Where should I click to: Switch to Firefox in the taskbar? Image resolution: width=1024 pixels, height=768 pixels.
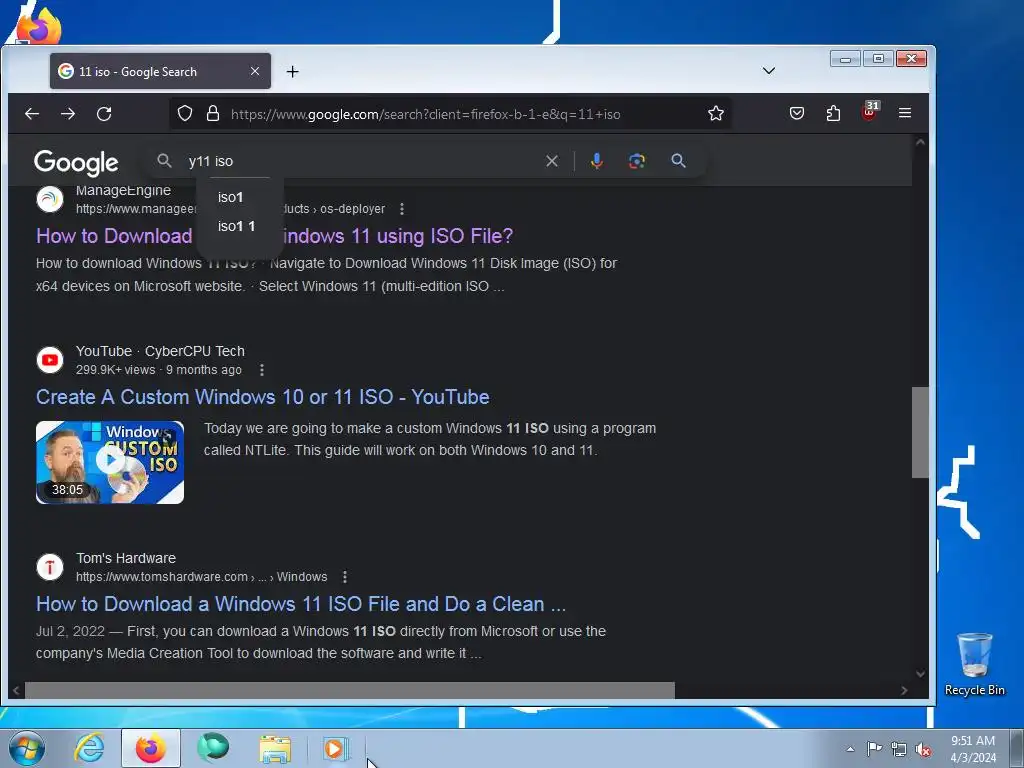point(151,748)
